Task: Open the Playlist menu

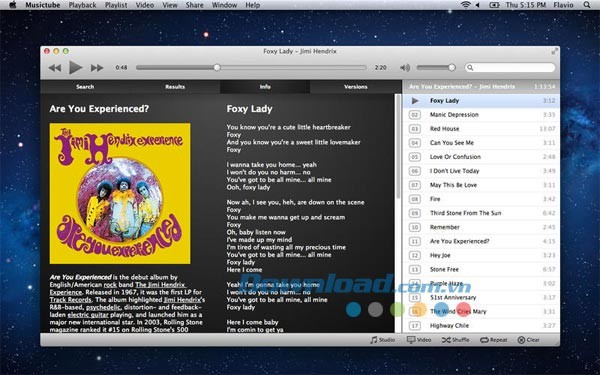Action: pyautogui.click(x=116, y=5)
